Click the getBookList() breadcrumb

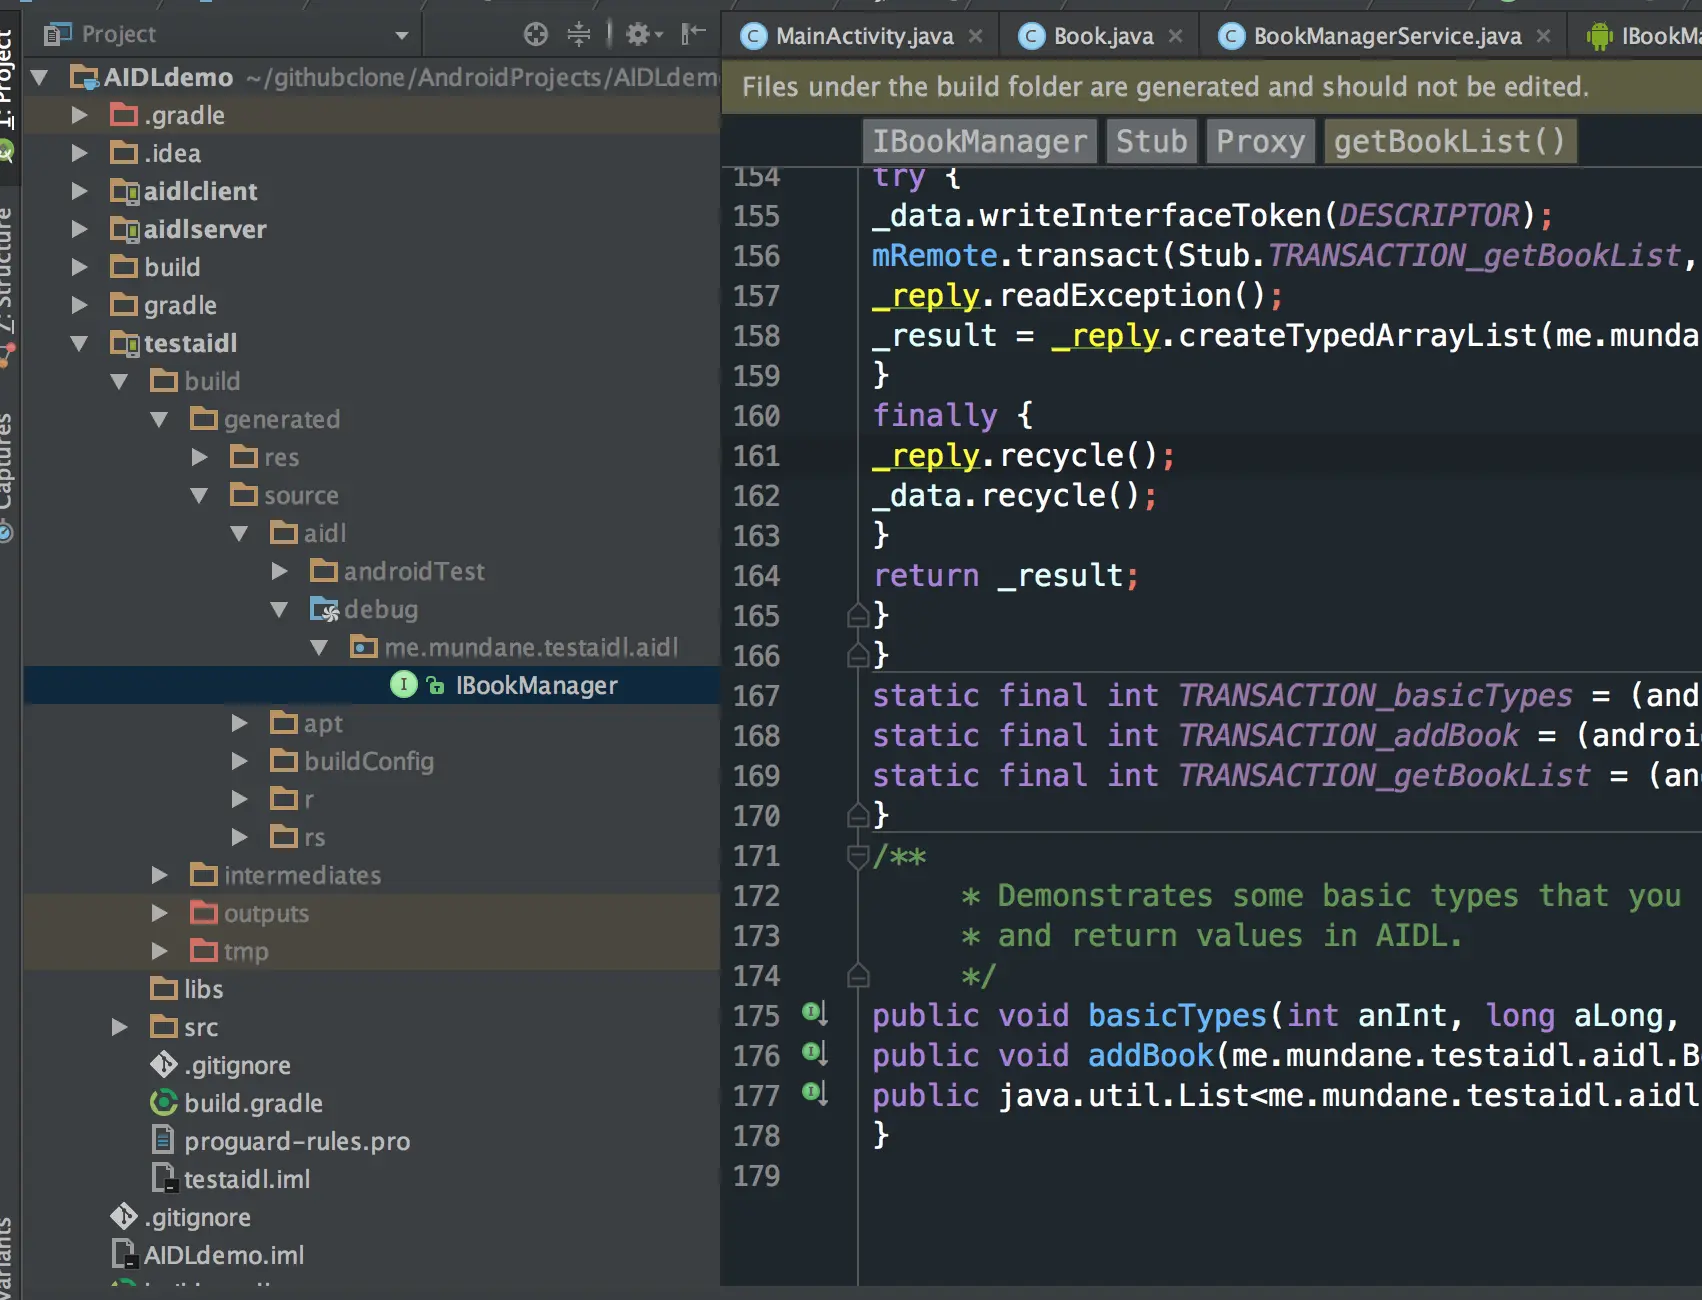pyautogui.click(x=1449, y=141)
